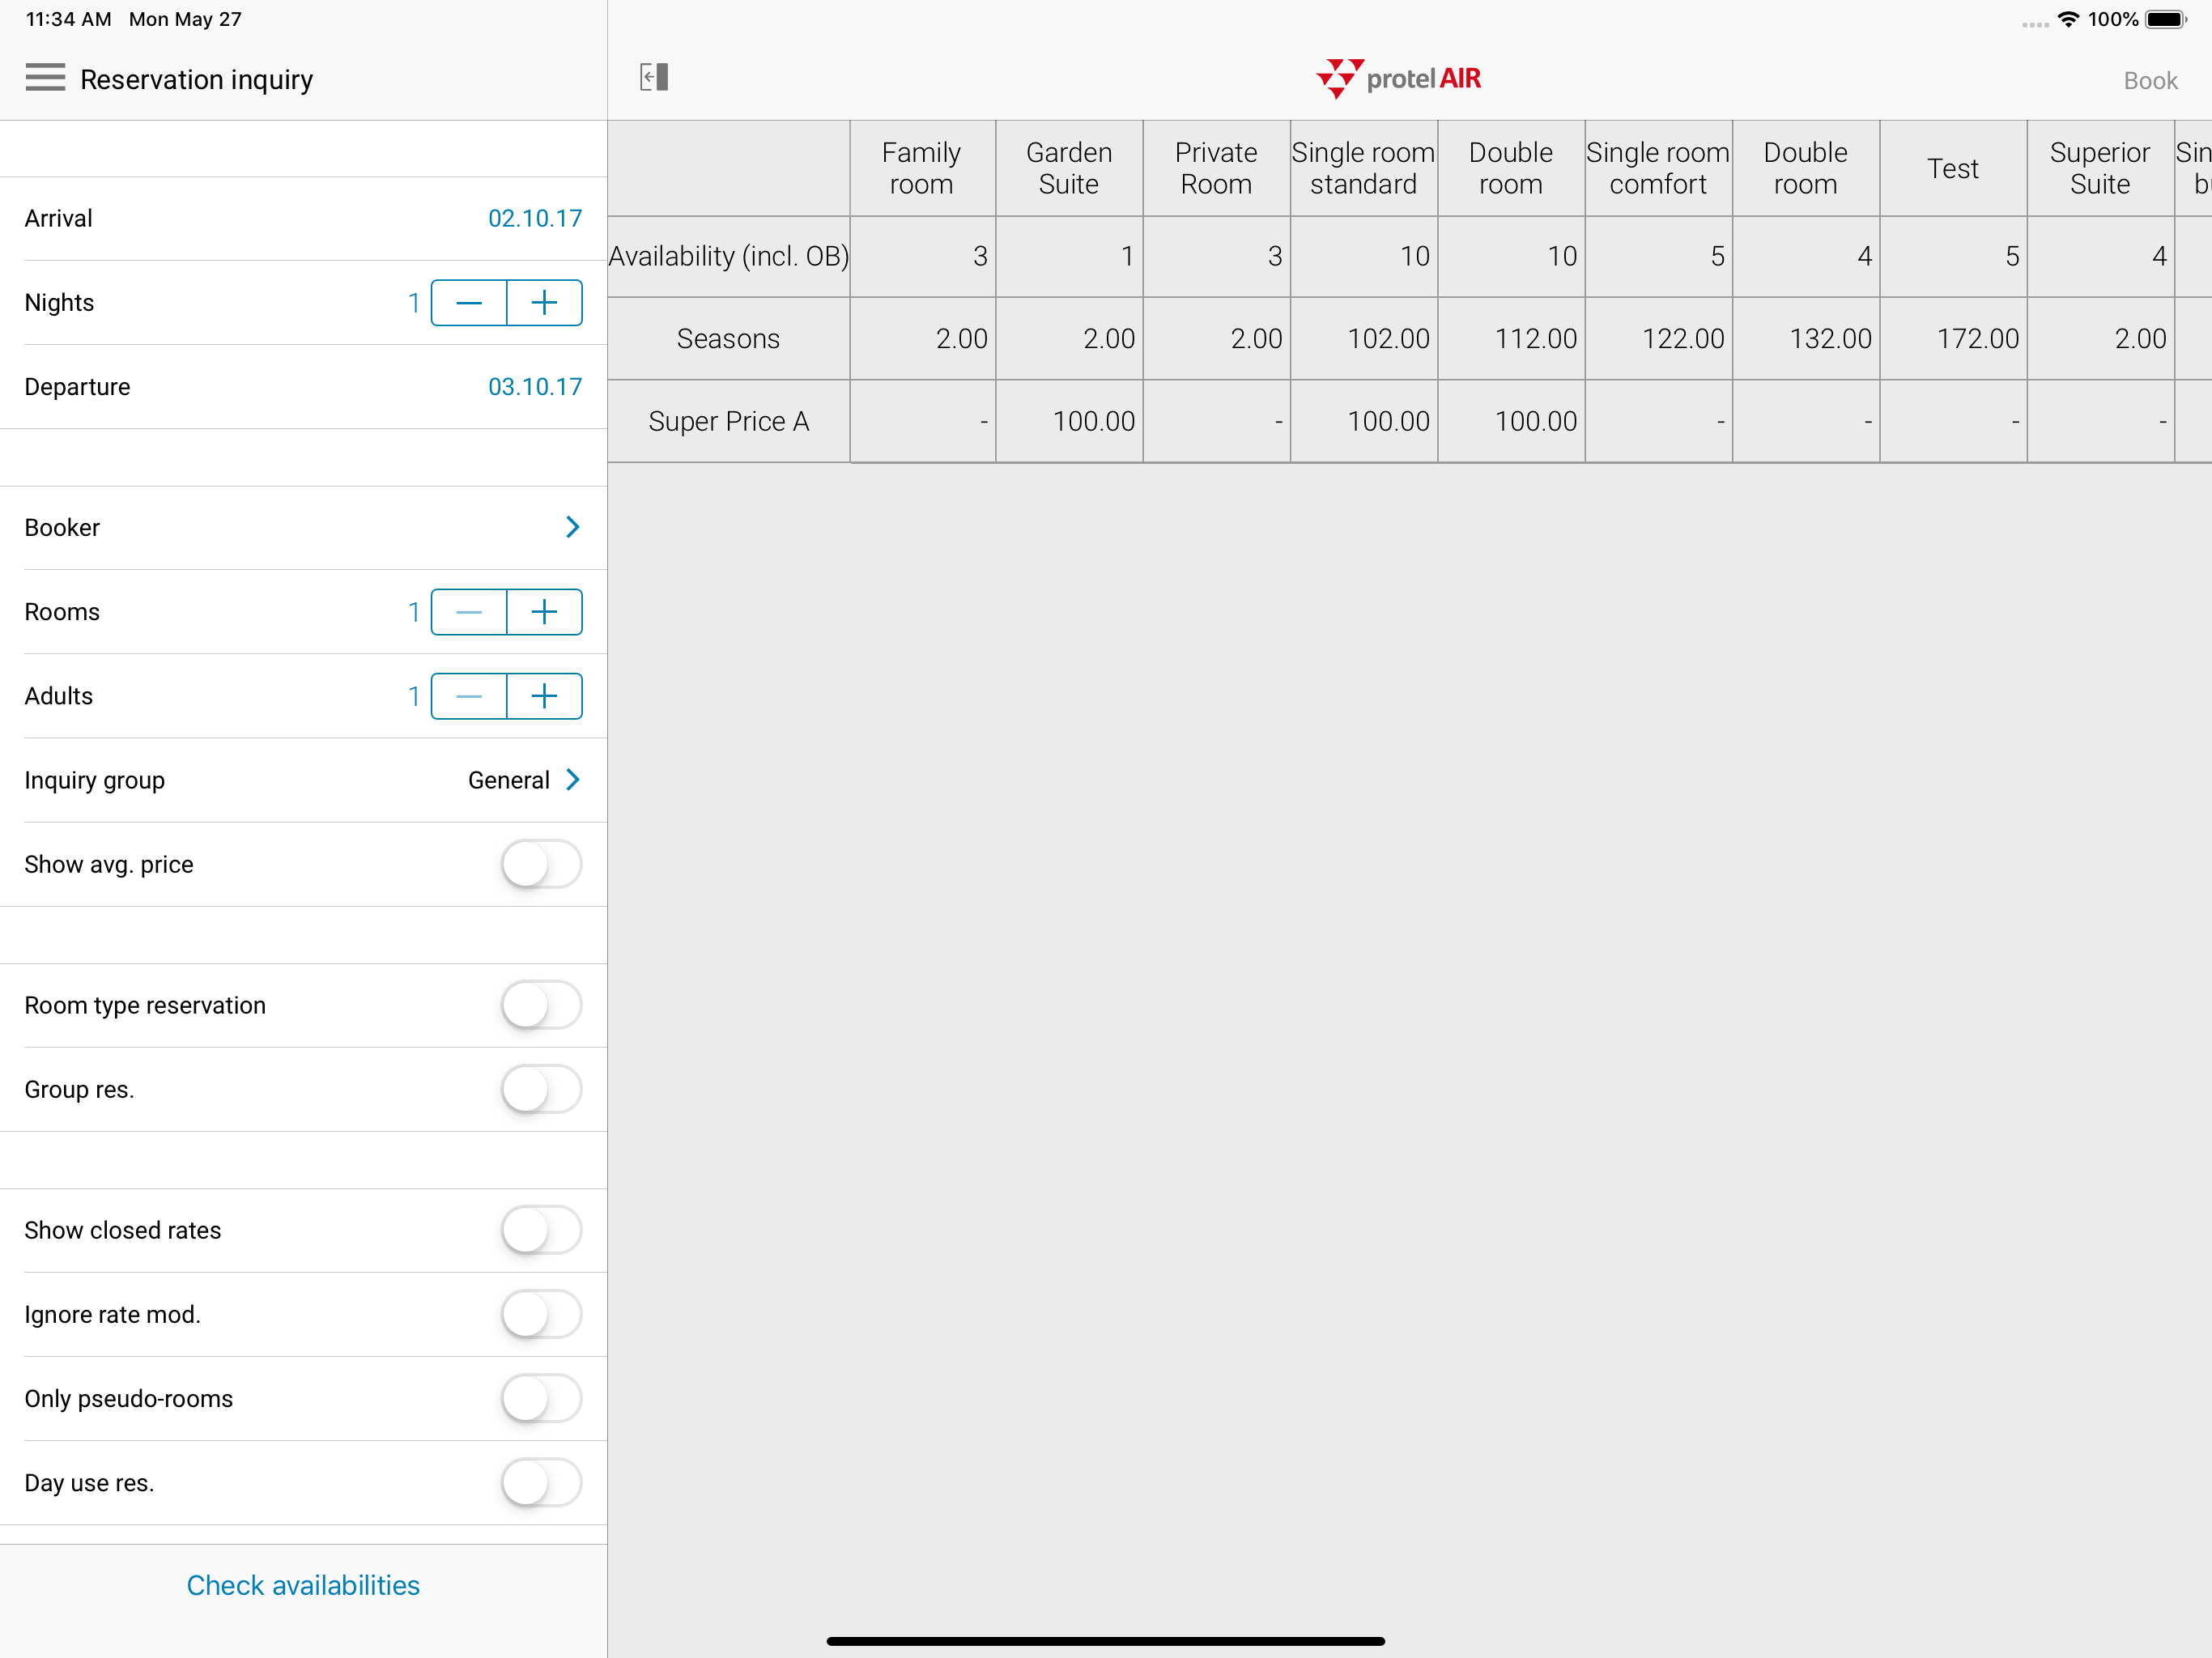Screen dimensions: 2212x1658
Task: Click the protel AIR logo
Action: pos(1398,78)
